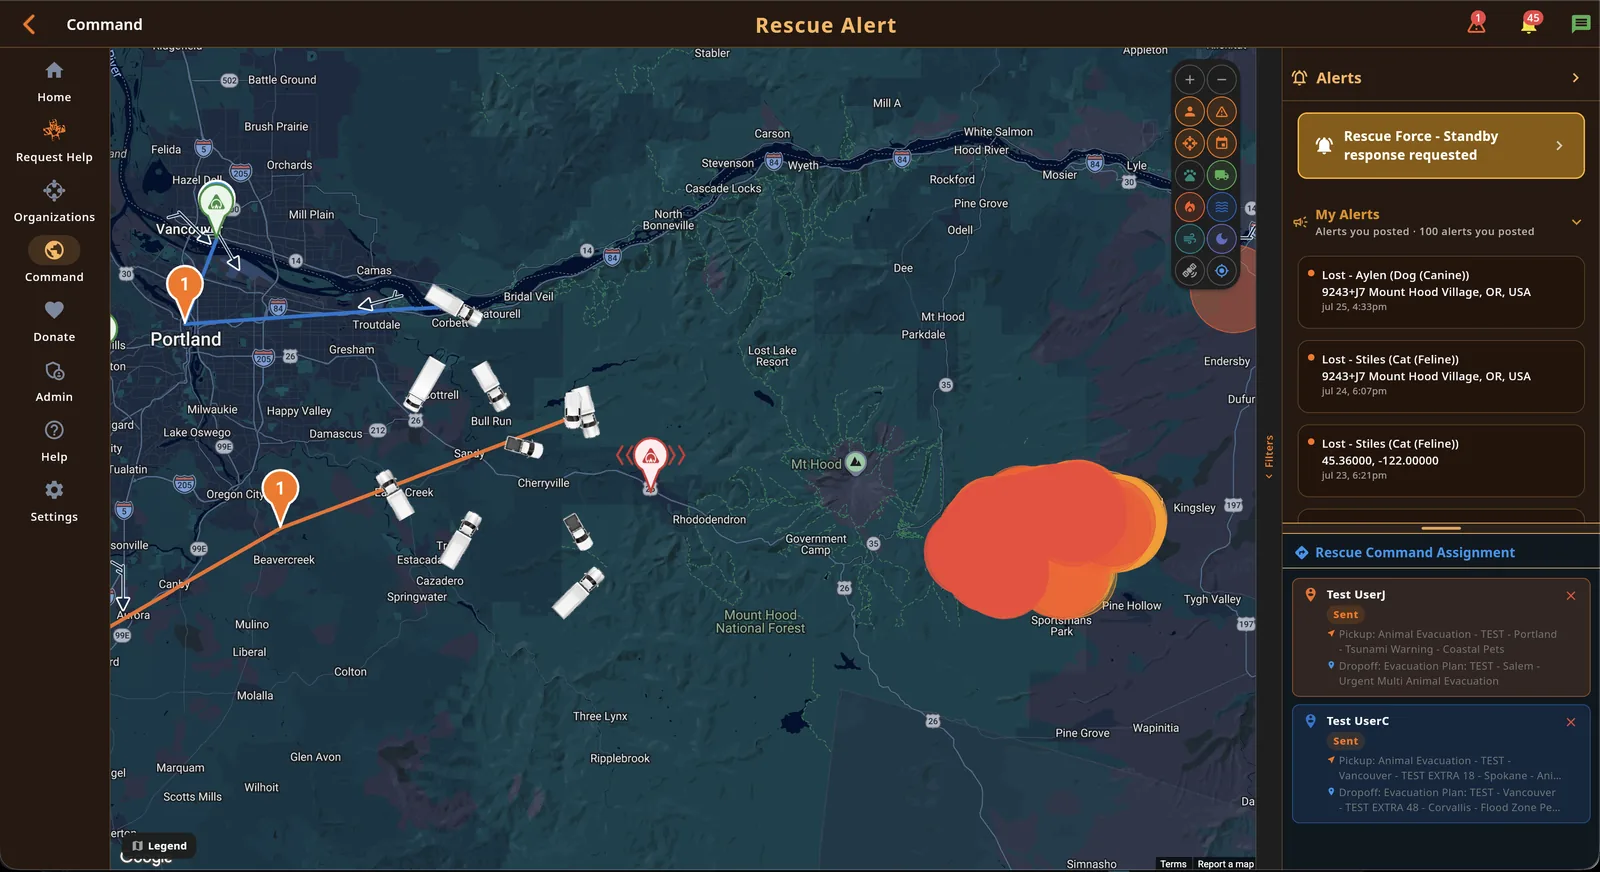The height and width of the screenshot is (872, 1600).
Task: Switch to satellite map view
Action: (1189, 271)
